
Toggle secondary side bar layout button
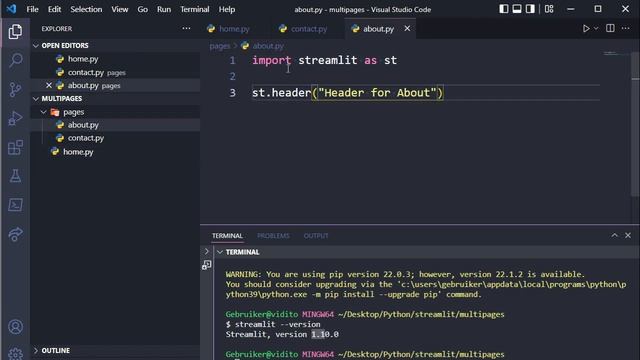(530, 9)
